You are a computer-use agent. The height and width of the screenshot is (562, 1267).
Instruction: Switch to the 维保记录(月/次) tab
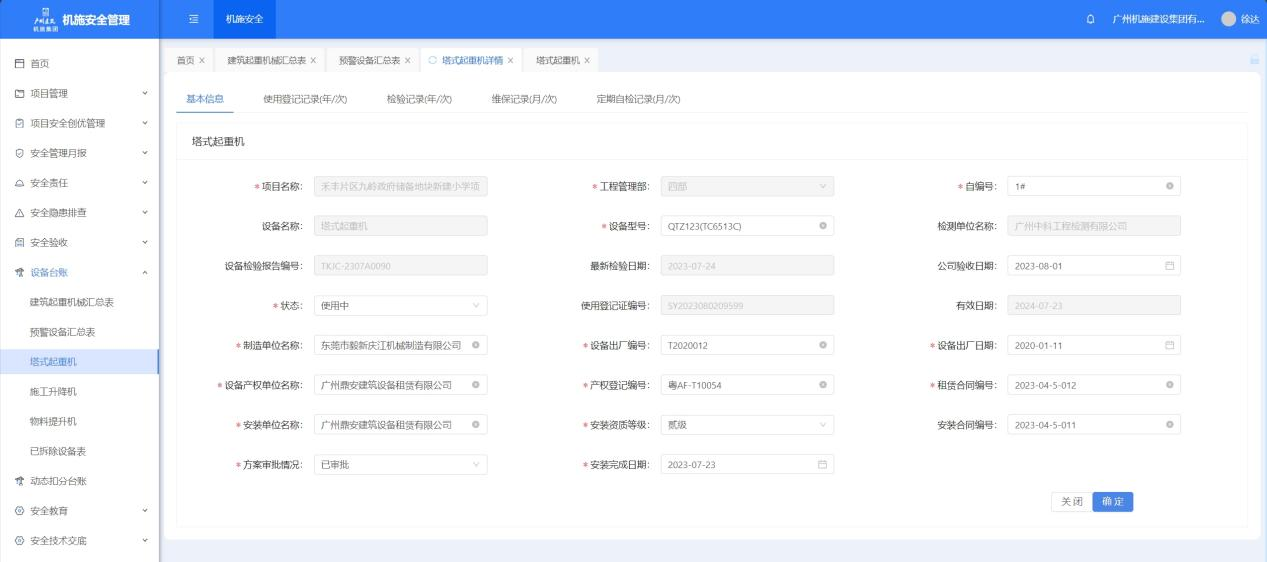coord(524,99)
